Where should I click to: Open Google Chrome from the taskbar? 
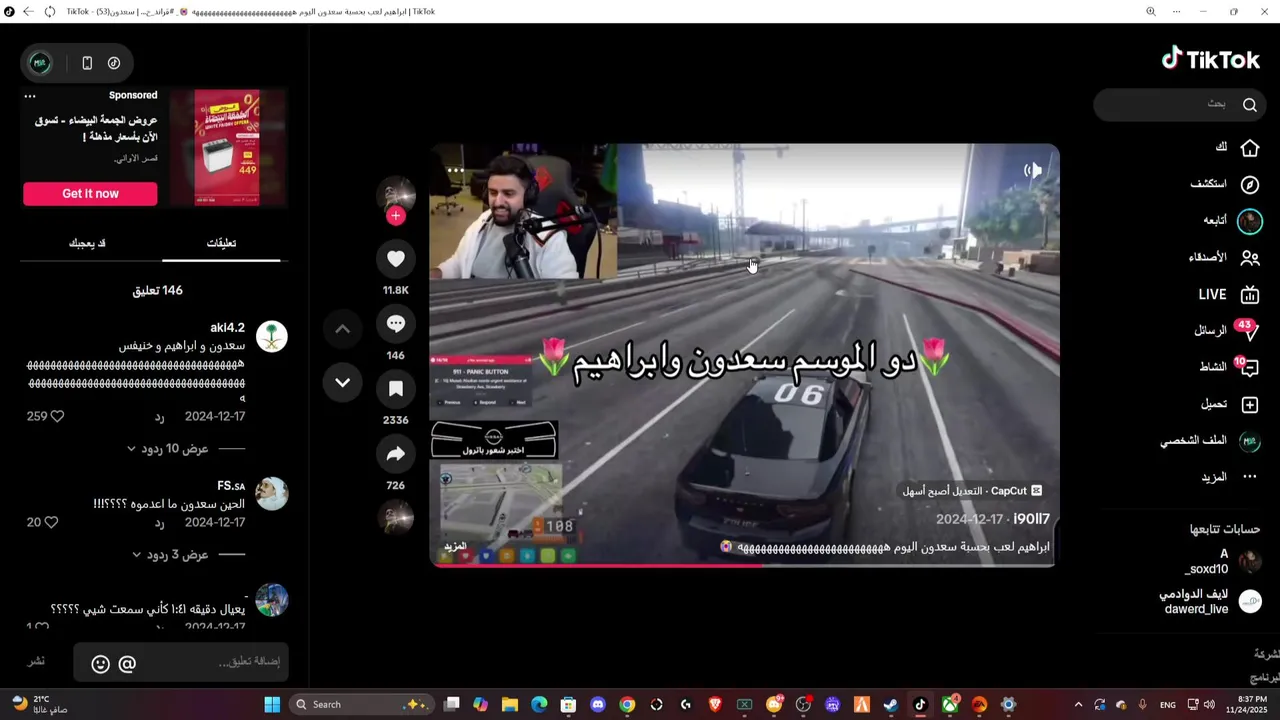click(x=627, y=704)
